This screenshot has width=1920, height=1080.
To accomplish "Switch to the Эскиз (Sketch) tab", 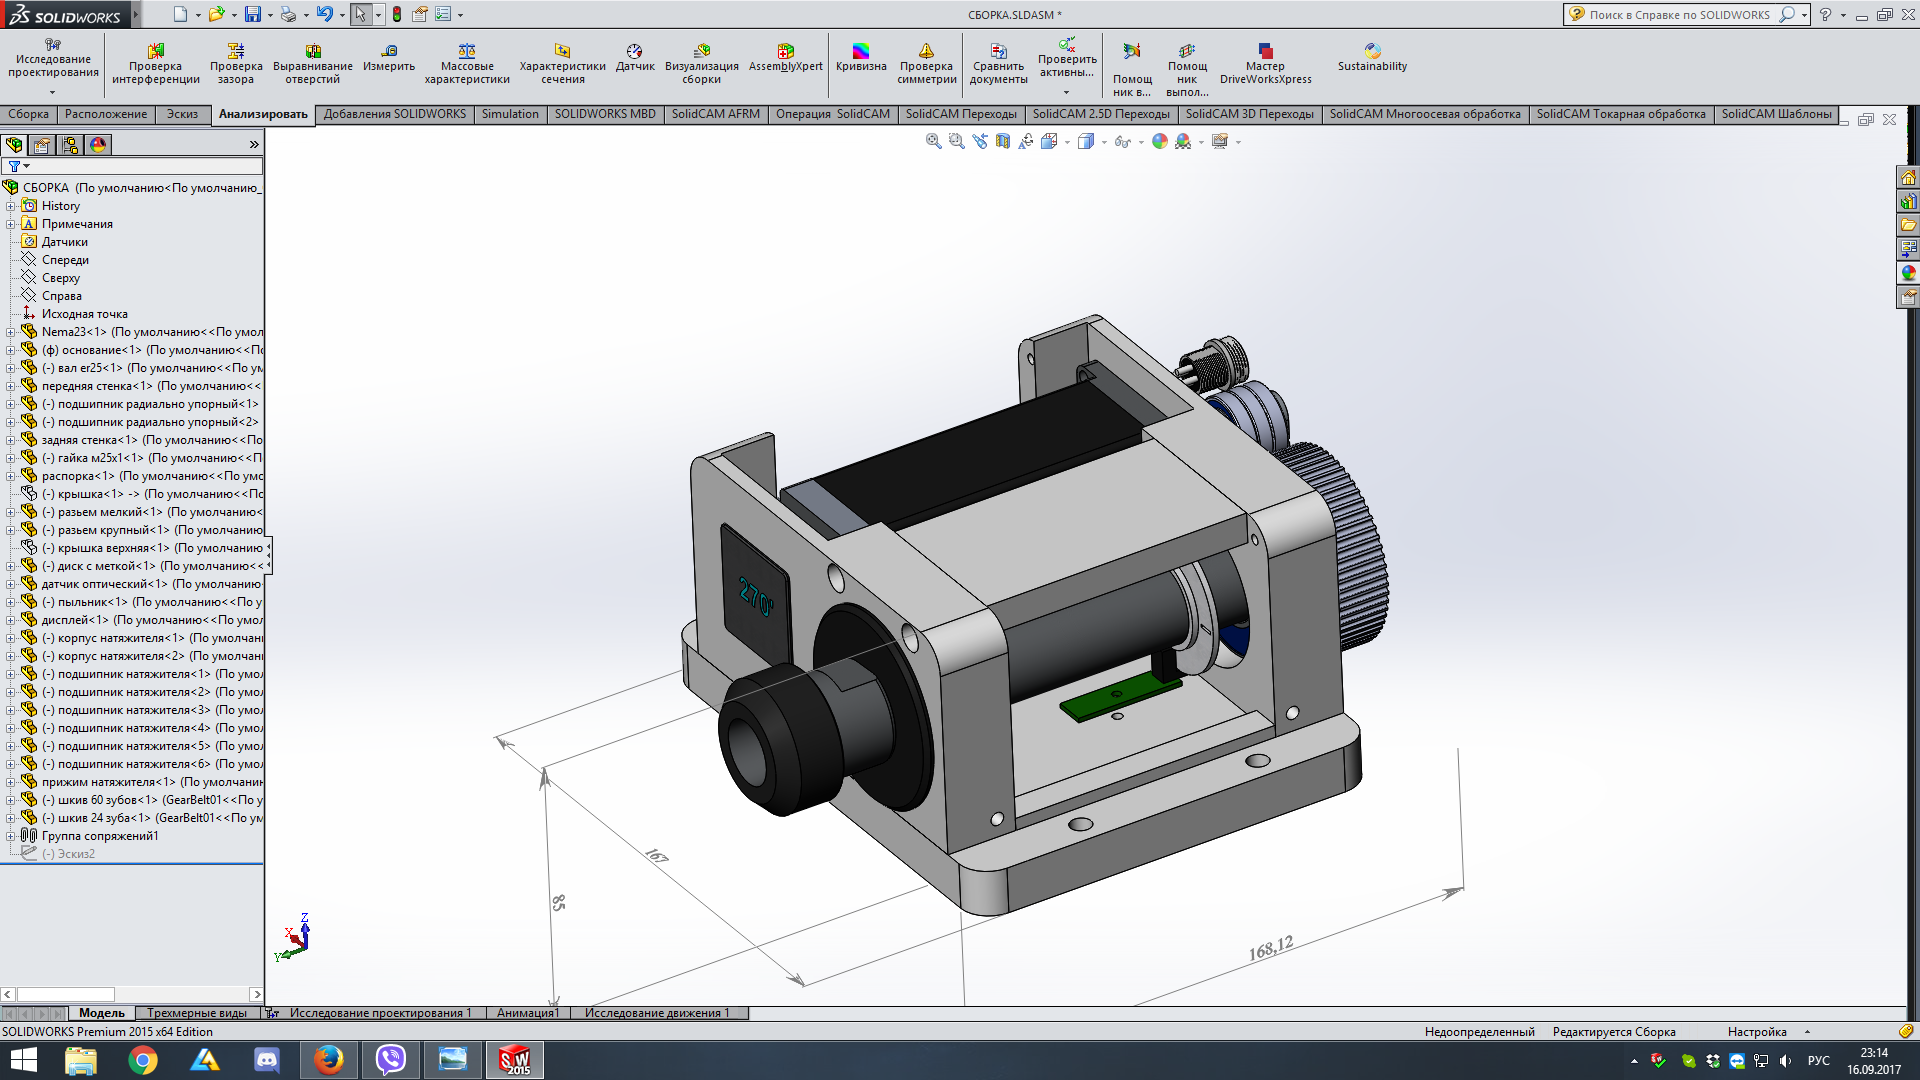I will click(x=182, y=114).
